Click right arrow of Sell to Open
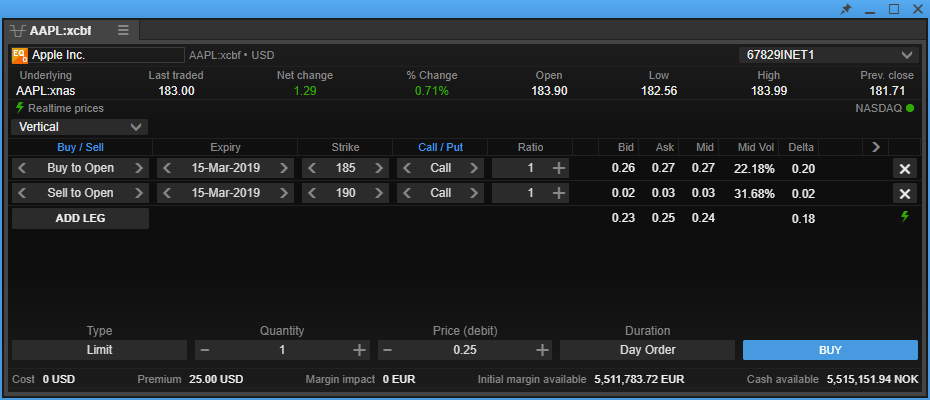The image size is (930, 400). (139, 193)
